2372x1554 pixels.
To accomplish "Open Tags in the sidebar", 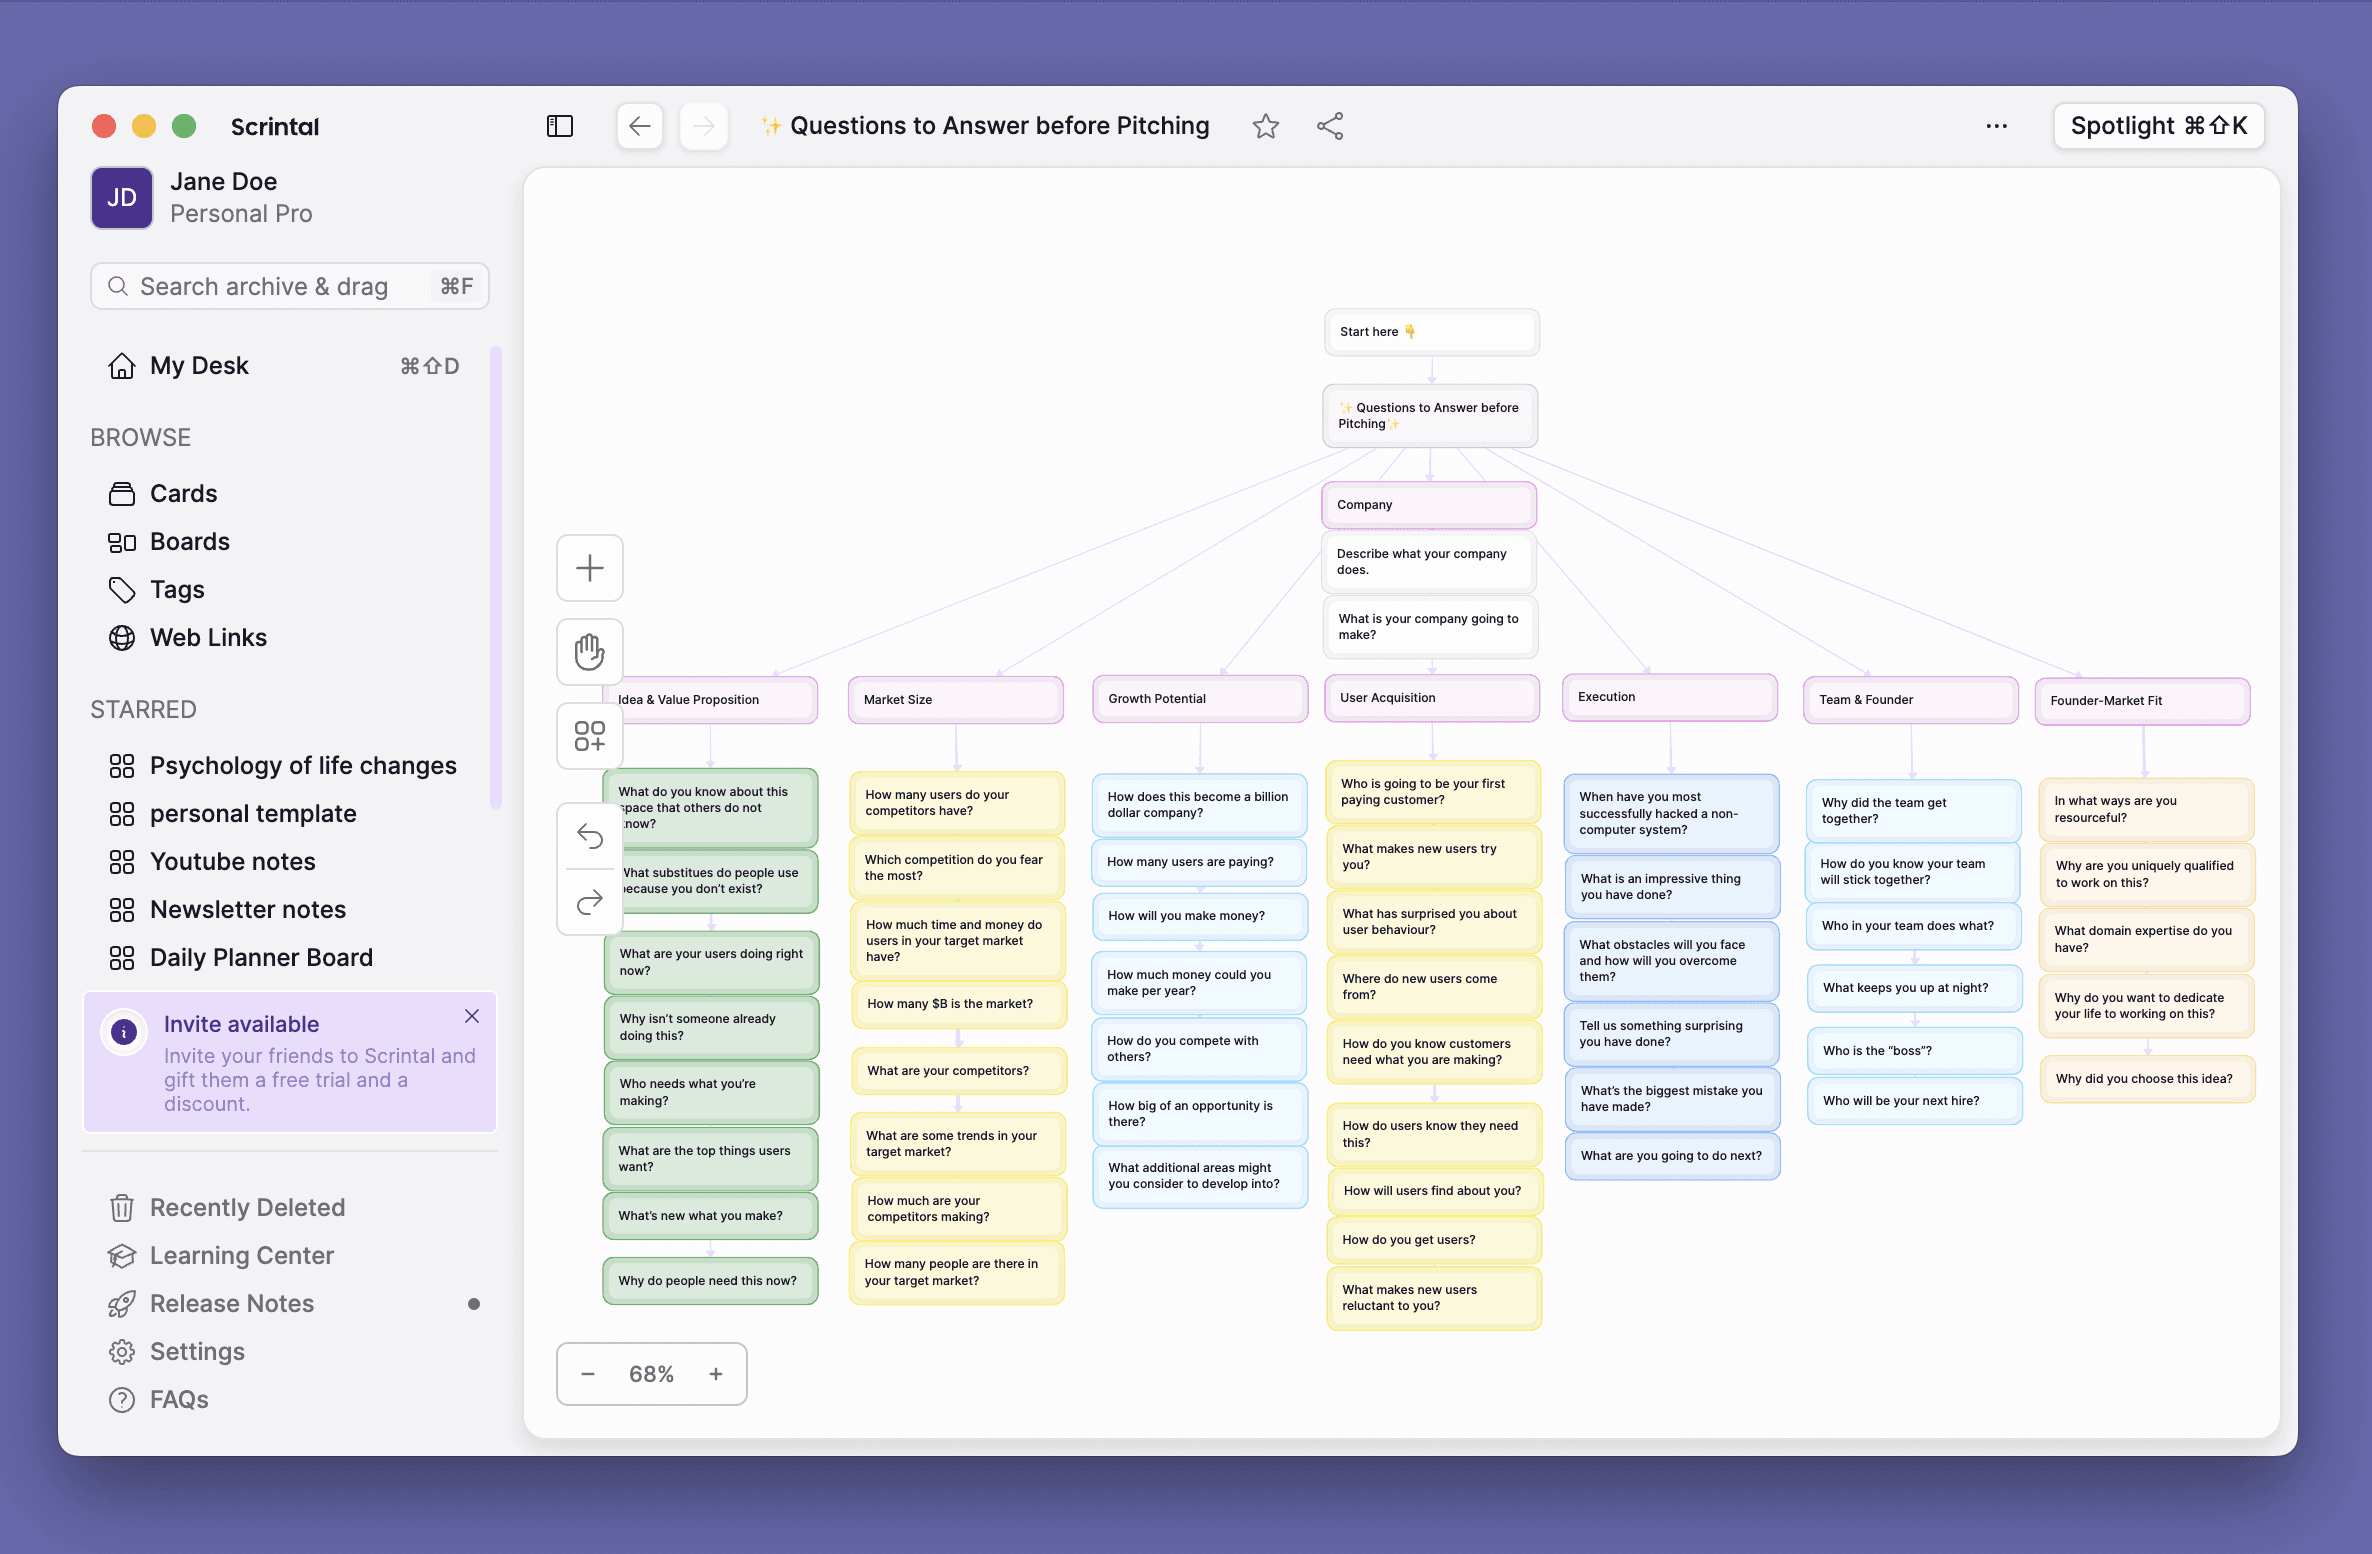I will coord(177,590).
